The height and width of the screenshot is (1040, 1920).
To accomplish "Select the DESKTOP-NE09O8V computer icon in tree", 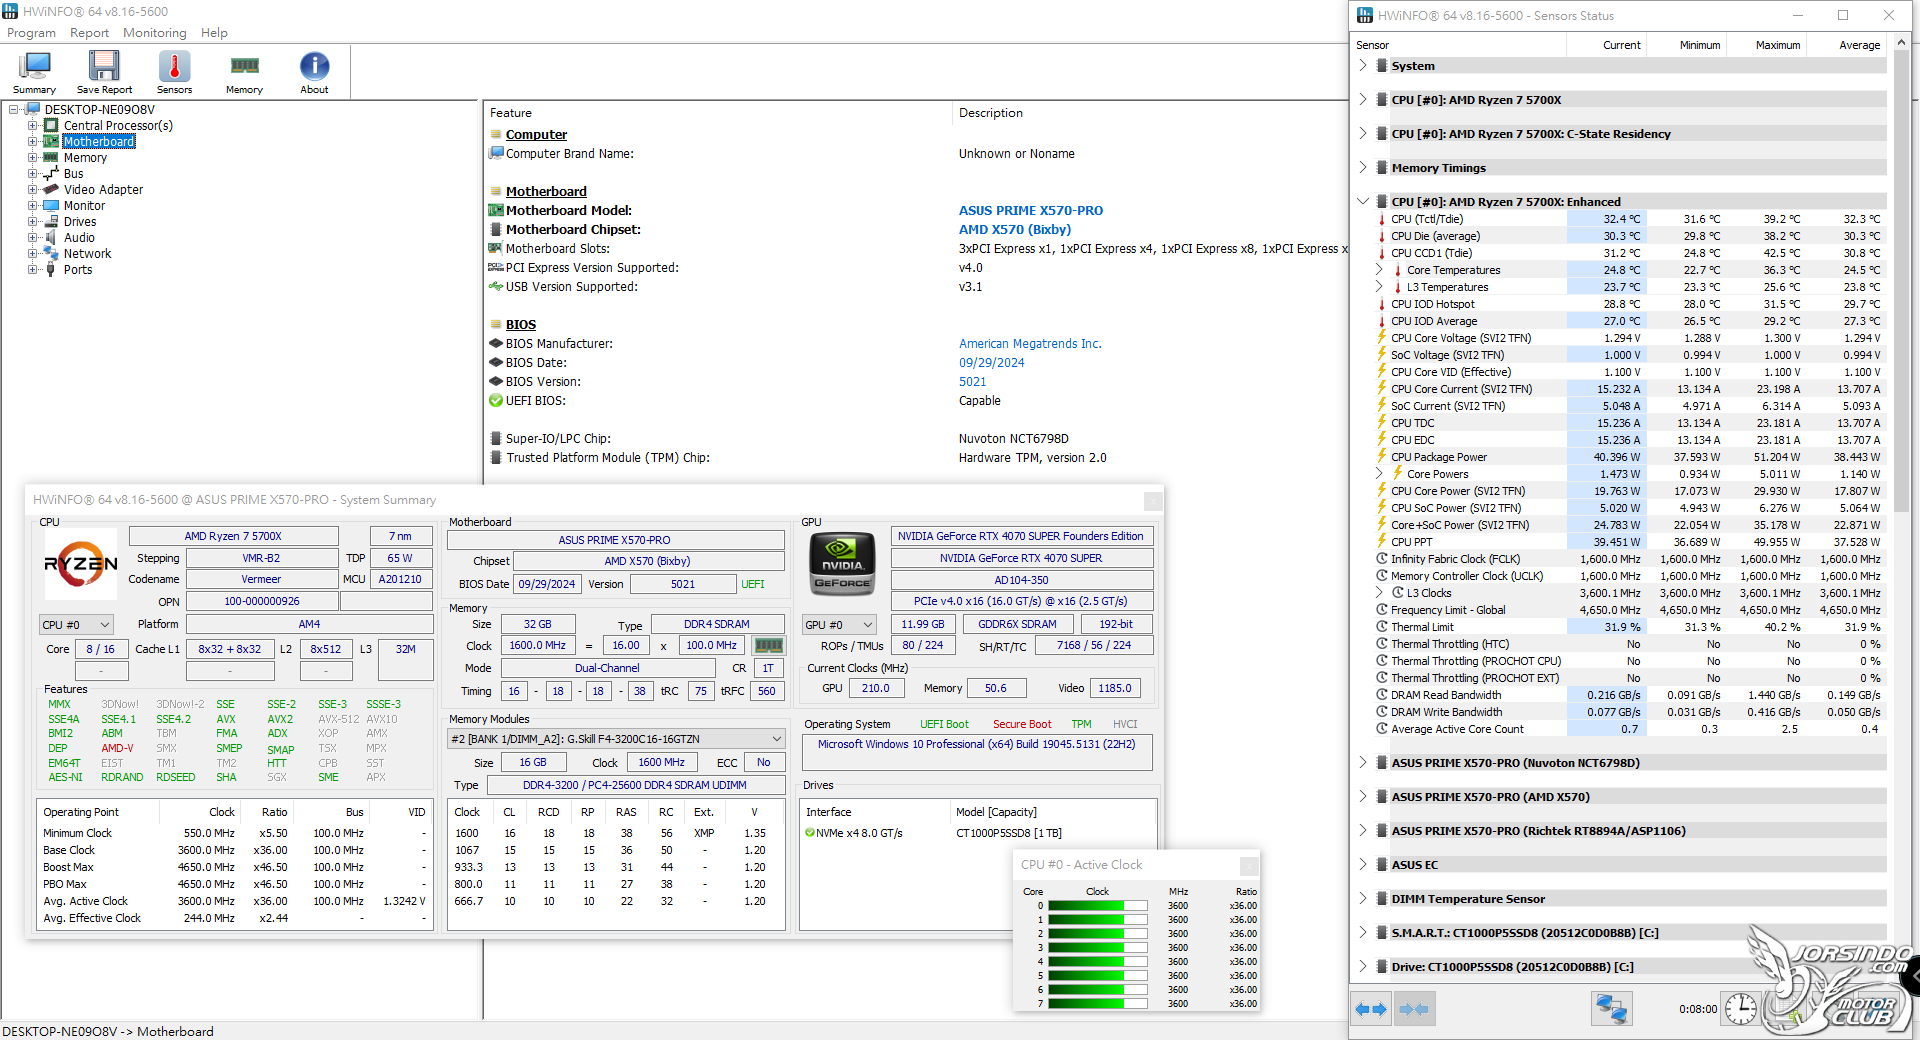I will point(32,110).
